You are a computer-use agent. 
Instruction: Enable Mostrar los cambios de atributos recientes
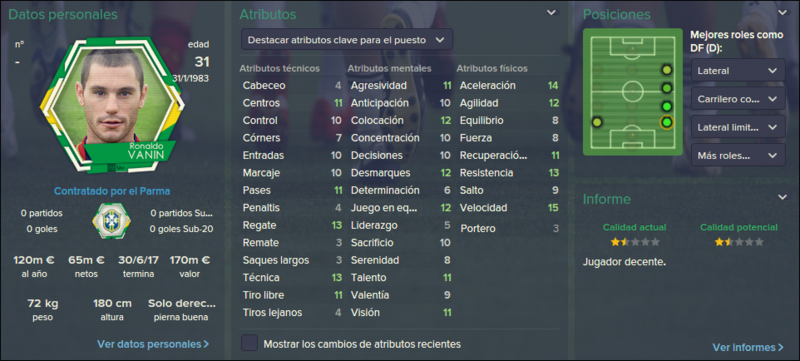coord(249,344)
